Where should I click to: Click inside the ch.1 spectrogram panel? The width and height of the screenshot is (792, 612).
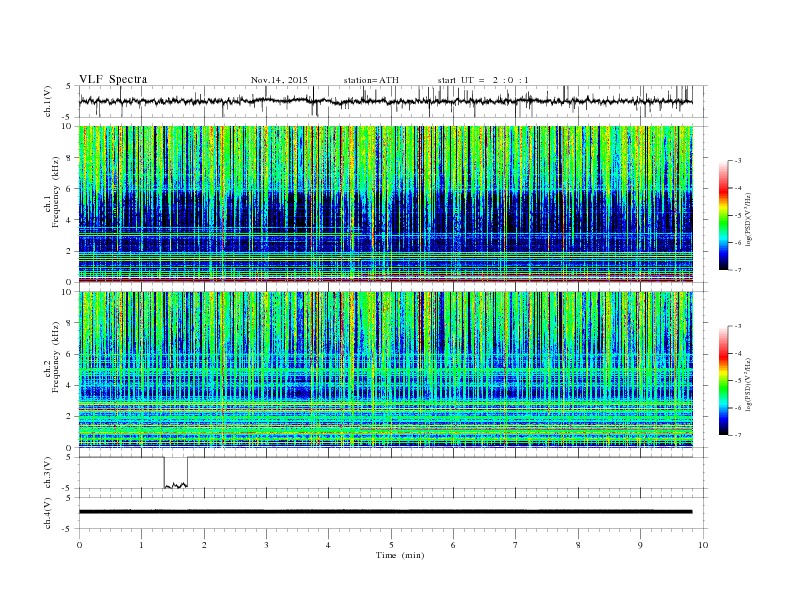tap(385, 204)
